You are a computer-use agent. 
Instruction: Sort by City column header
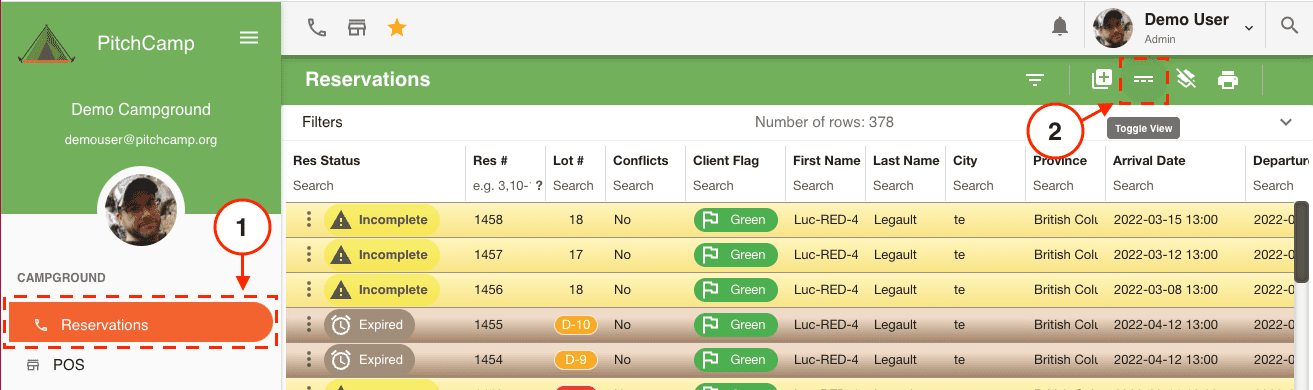tap(965, 160)
